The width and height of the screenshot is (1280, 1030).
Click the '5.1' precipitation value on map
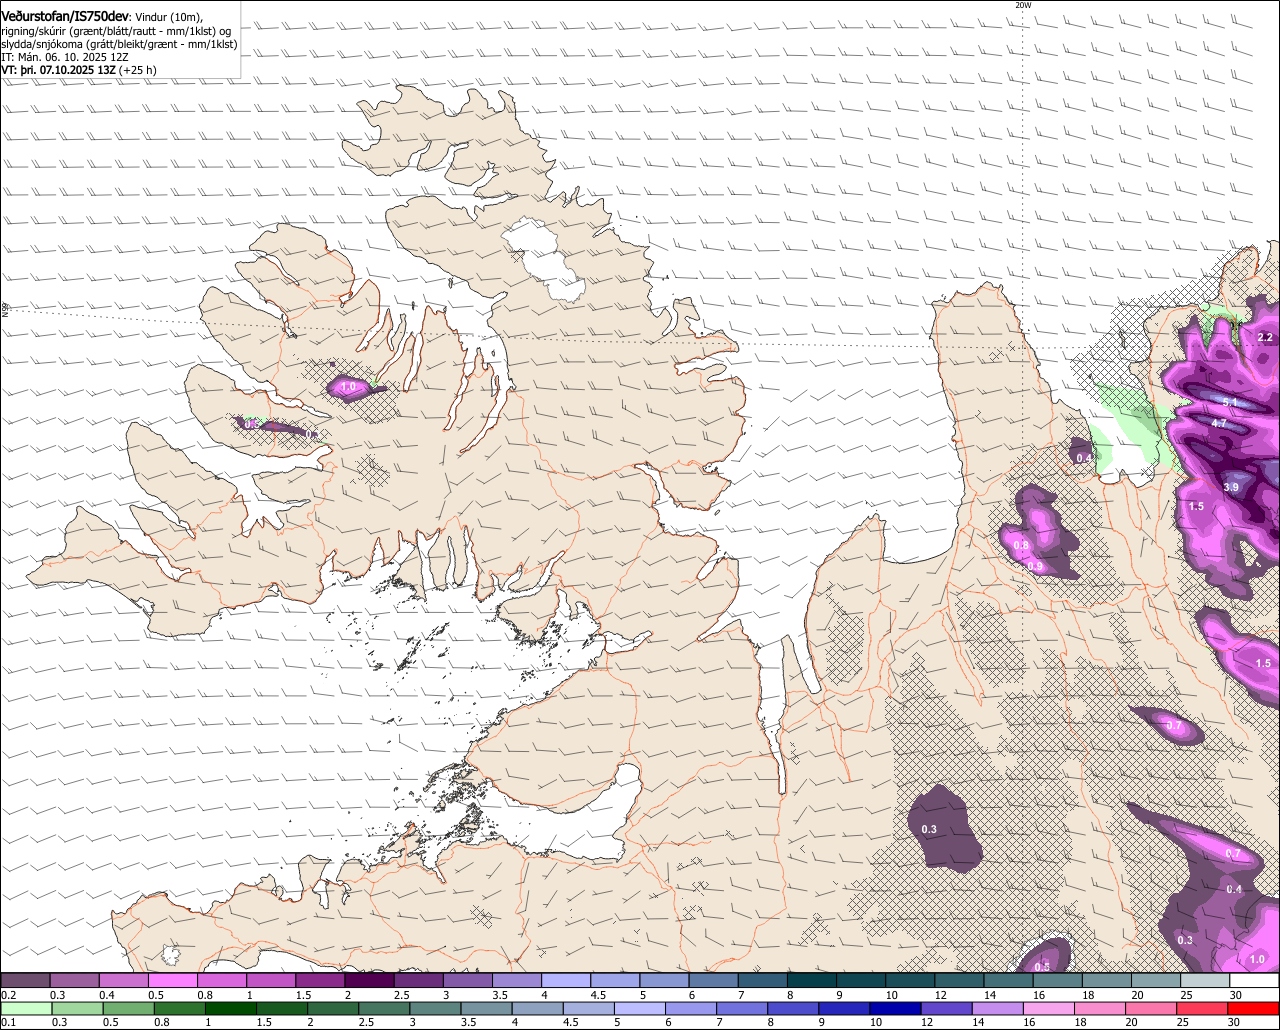point(1231,402)
